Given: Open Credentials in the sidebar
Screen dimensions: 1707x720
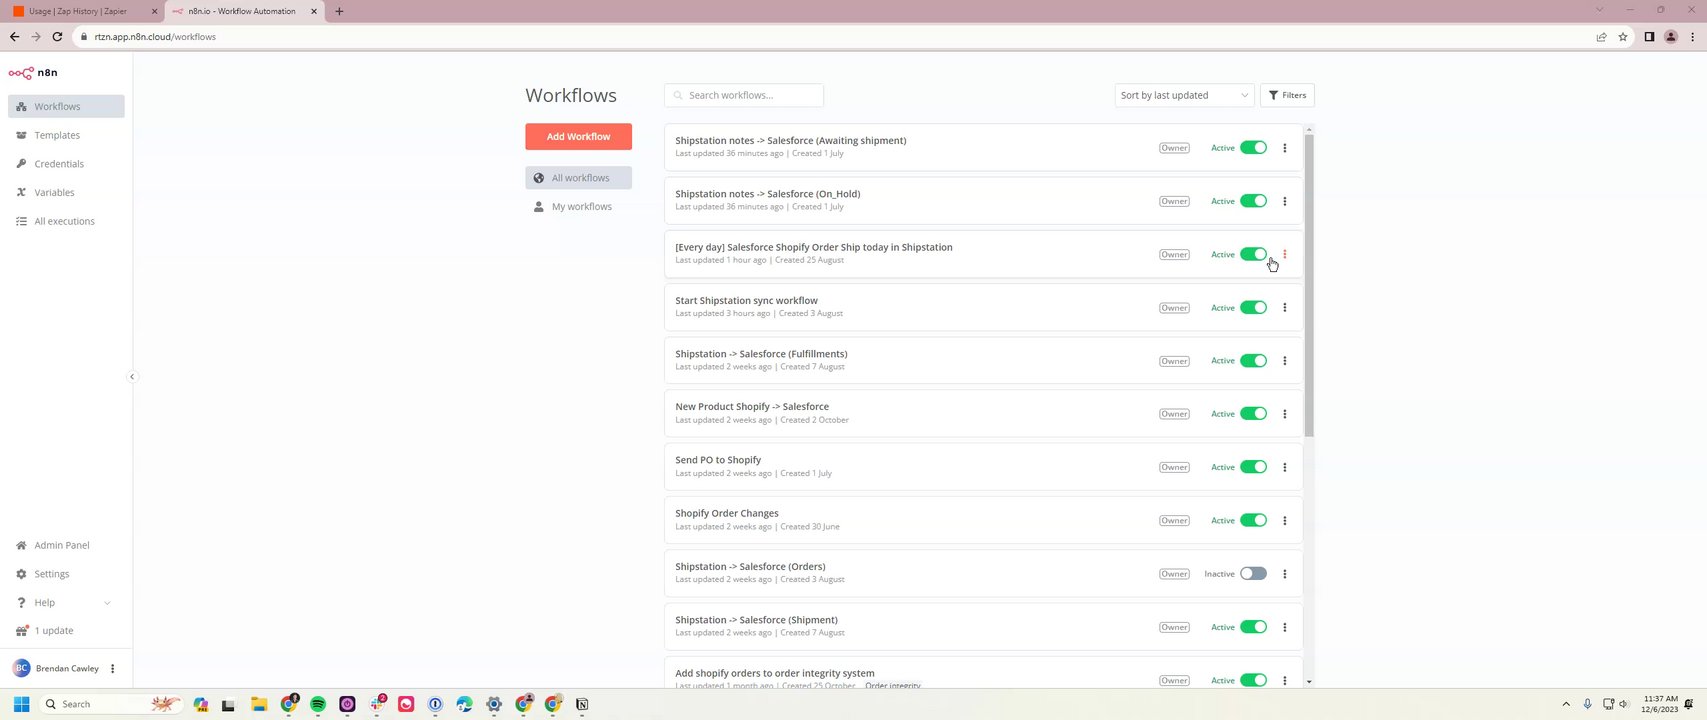Looking at the screenshot, I should point(66,164).
